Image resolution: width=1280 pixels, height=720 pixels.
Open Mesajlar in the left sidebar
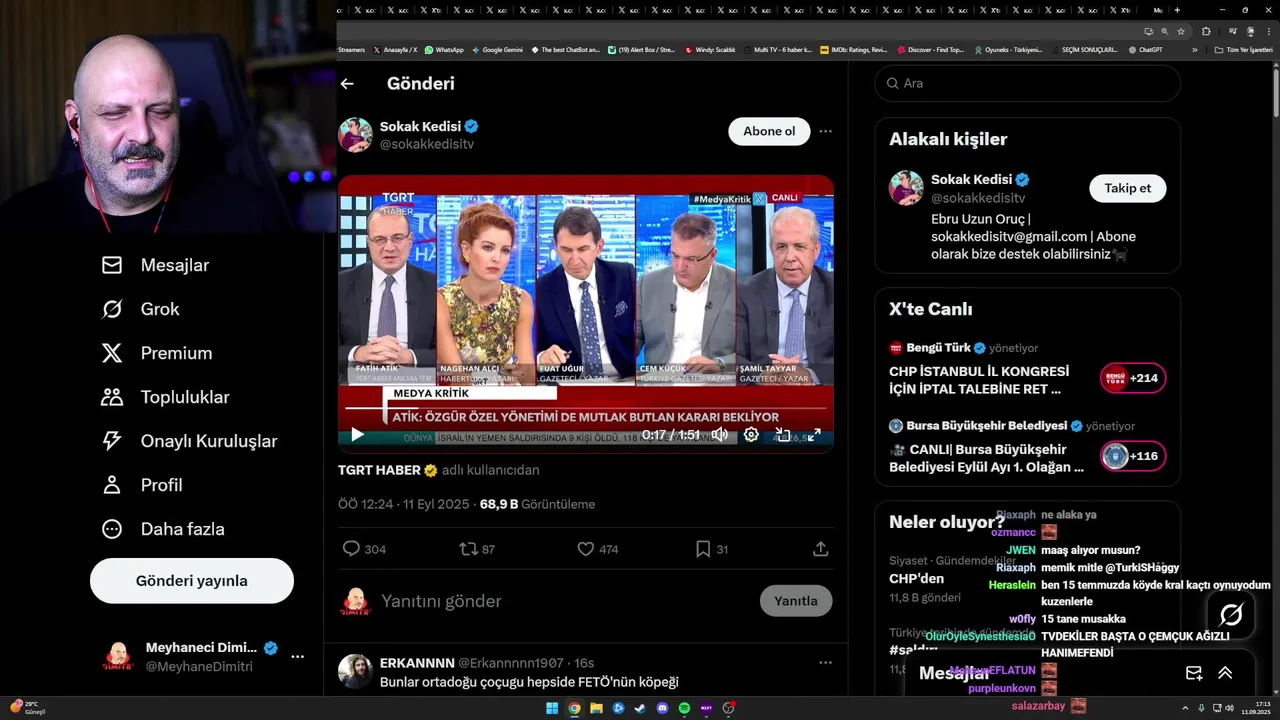pyautogui.click(x=156, y=265)
